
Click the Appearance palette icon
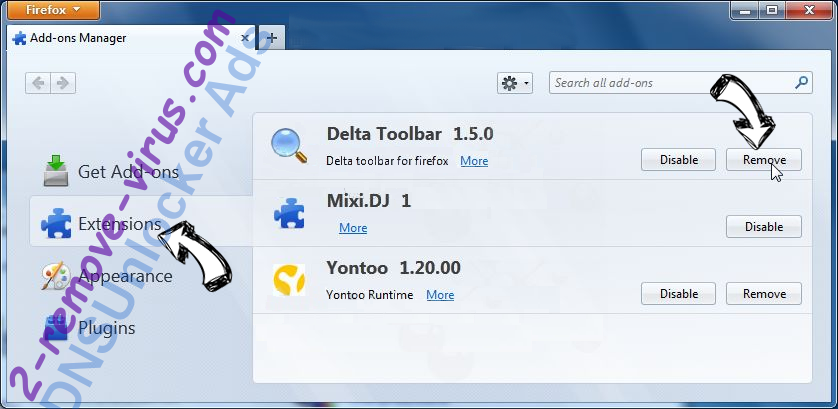click(56, 276)
